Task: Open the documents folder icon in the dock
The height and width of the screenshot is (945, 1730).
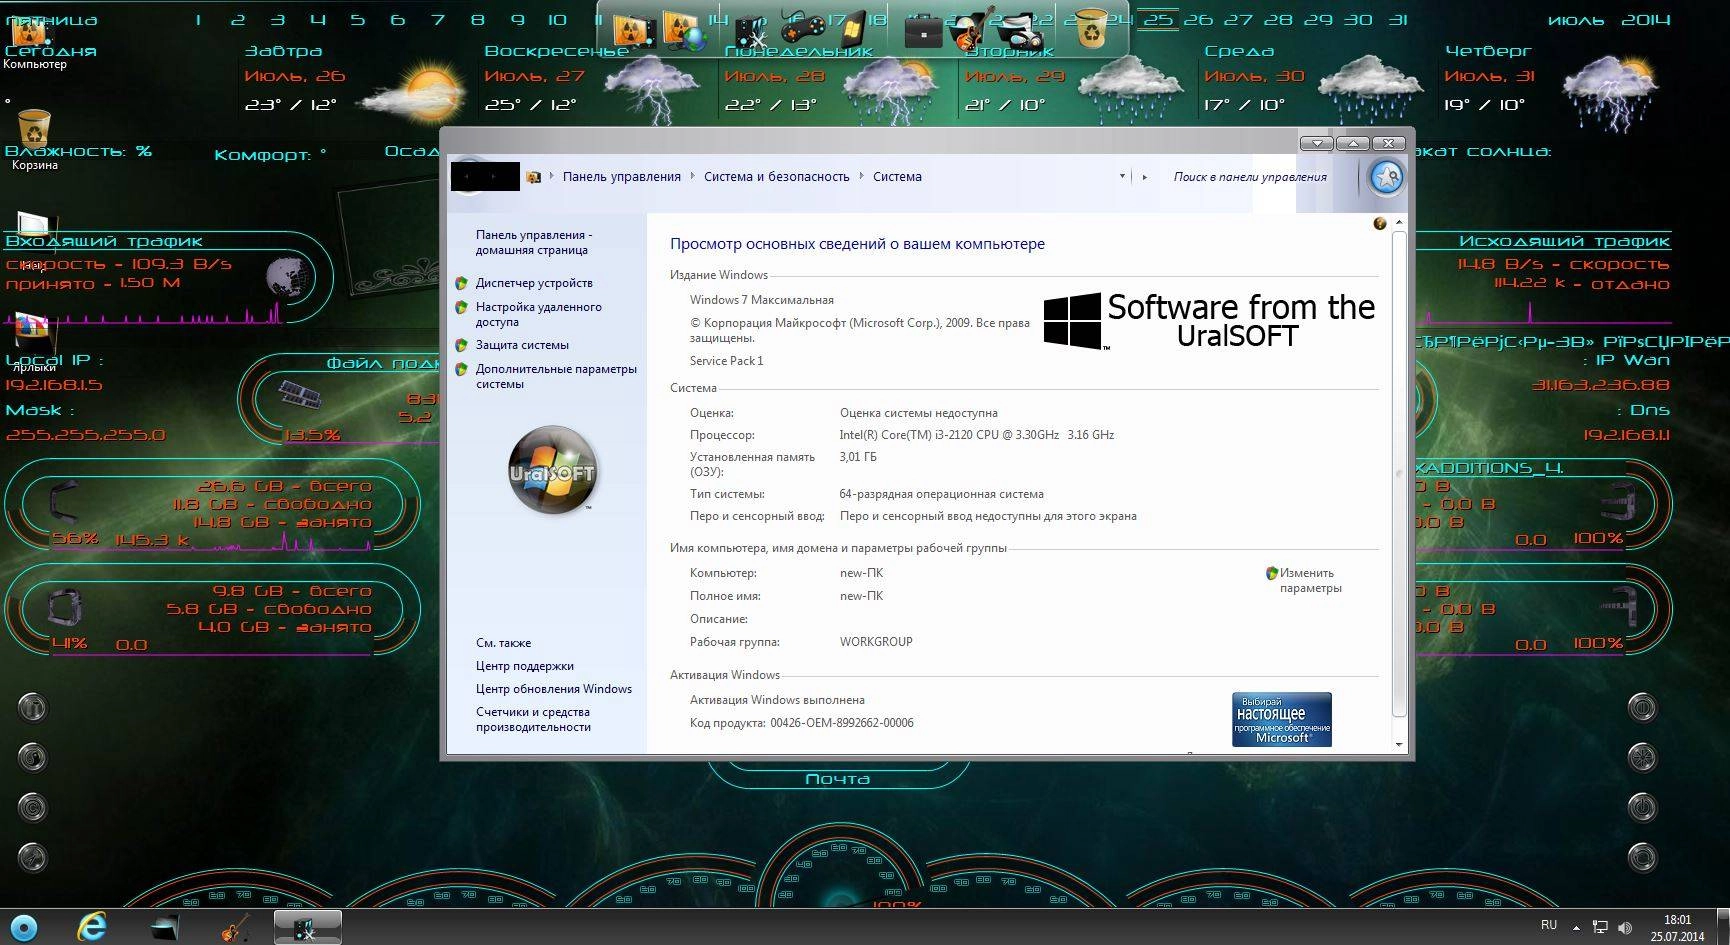Action: pos(1021,32)
